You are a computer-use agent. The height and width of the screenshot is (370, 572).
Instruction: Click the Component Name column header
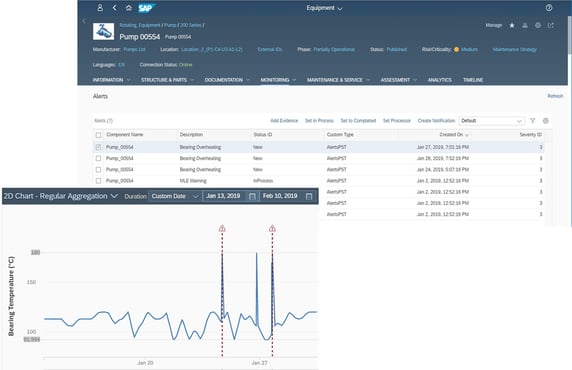click(125, 135)
